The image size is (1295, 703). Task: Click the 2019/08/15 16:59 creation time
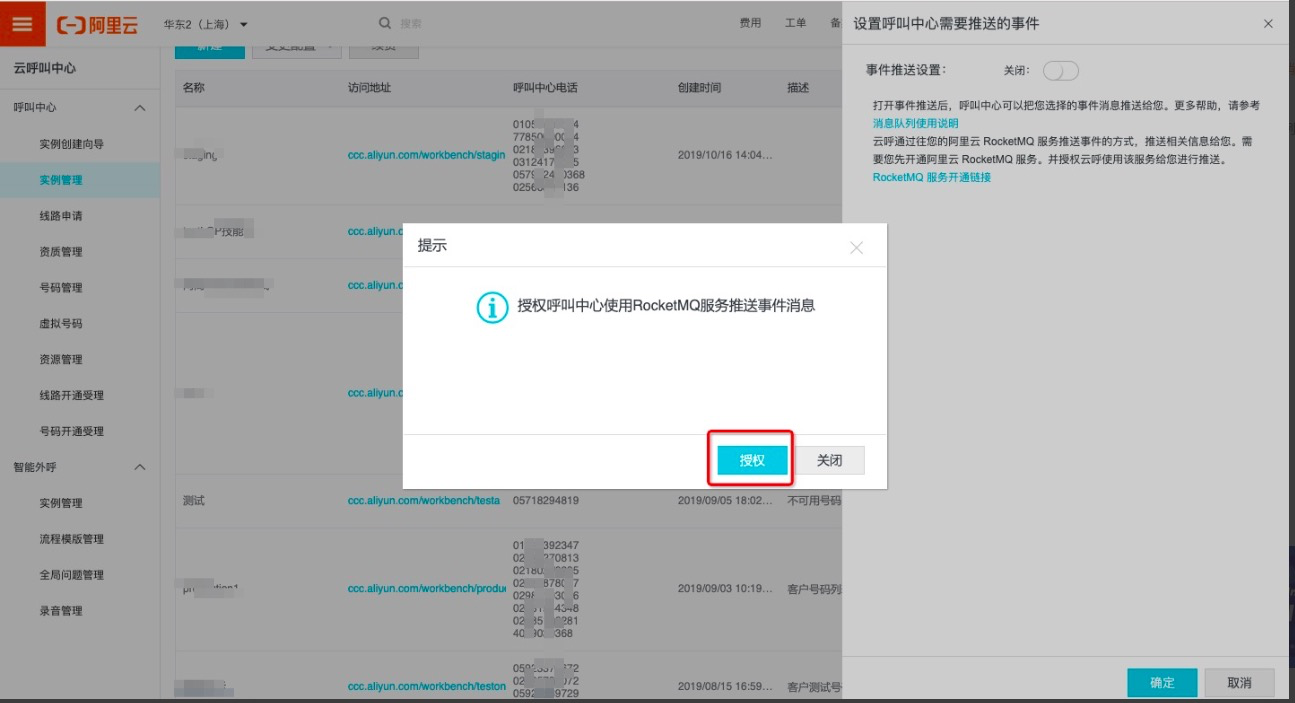point(725,687)
